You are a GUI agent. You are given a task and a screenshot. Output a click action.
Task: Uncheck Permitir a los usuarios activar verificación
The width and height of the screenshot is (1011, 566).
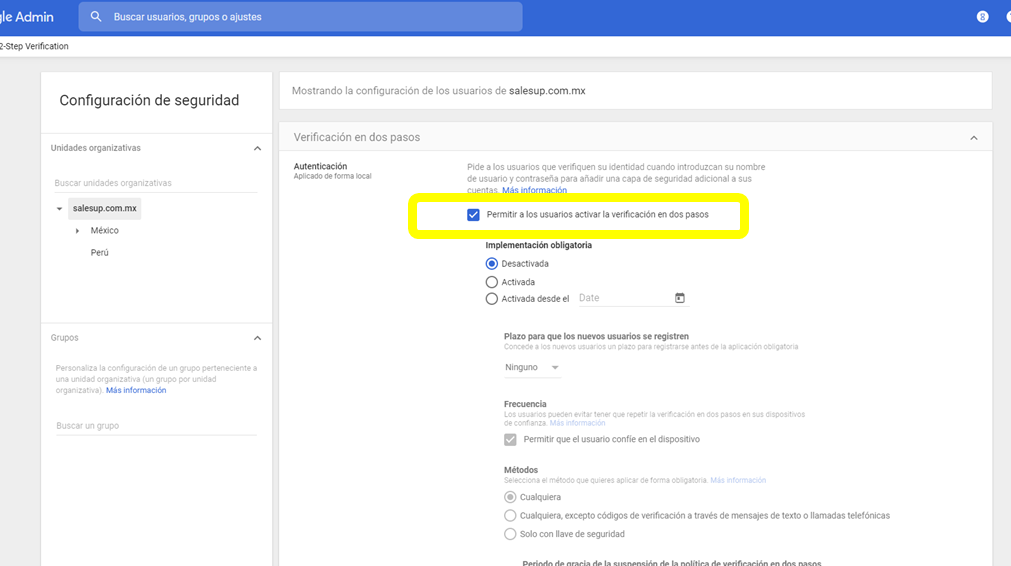coord(473,215)
